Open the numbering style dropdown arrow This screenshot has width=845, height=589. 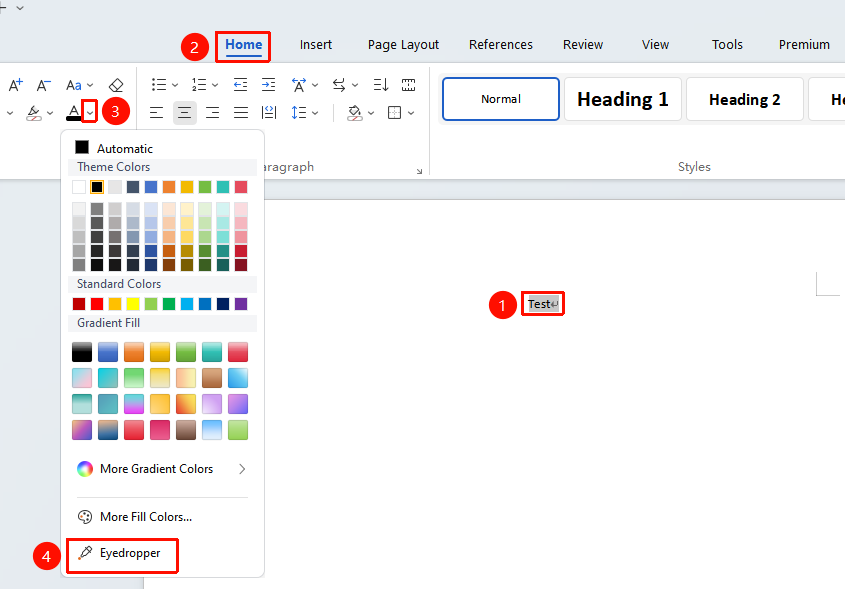215,85
